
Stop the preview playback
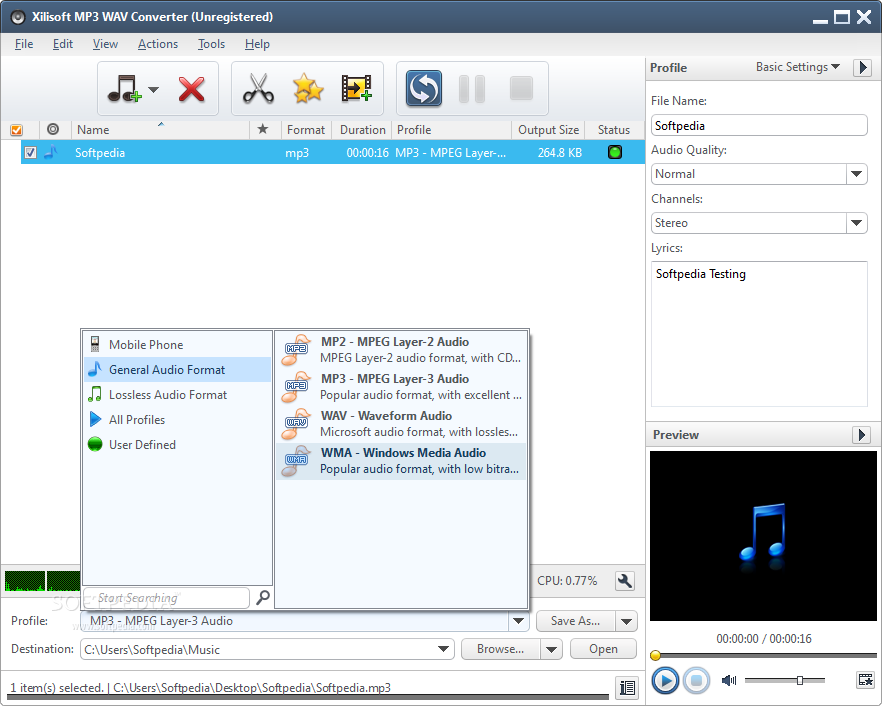point(696,681)
